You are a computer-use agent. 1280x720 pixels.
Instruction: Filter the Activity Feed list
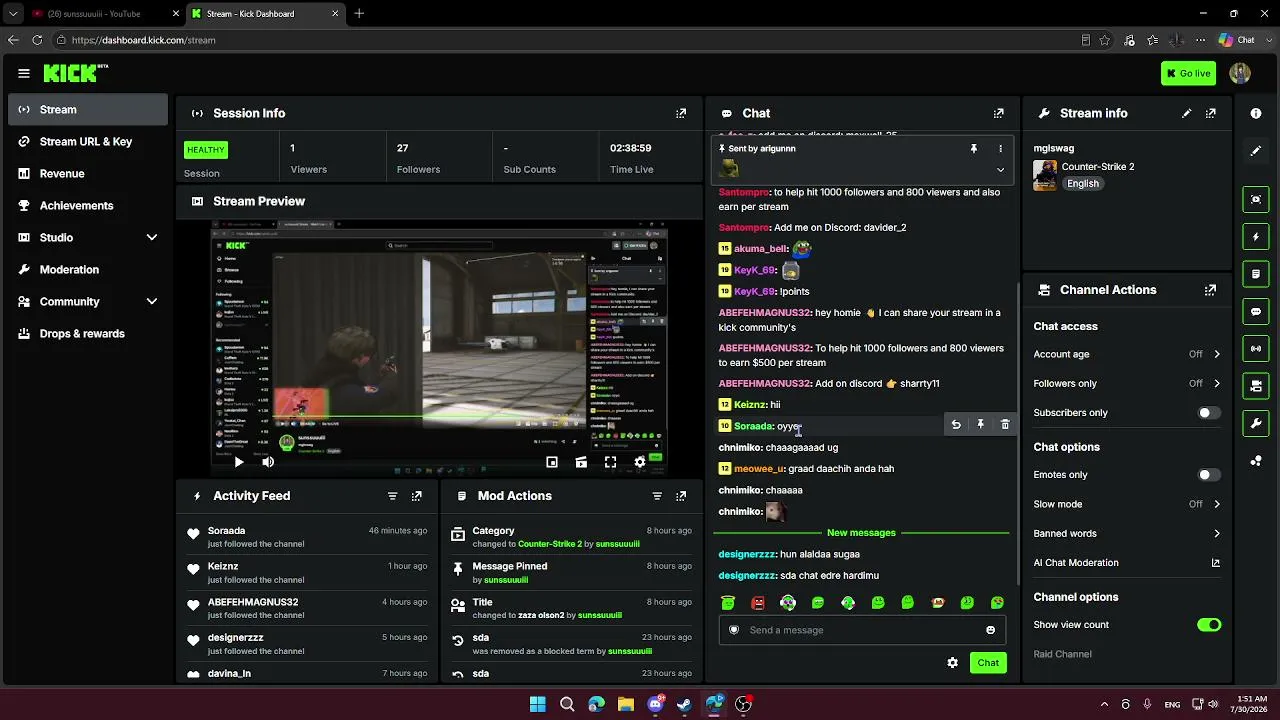[392, 496]
